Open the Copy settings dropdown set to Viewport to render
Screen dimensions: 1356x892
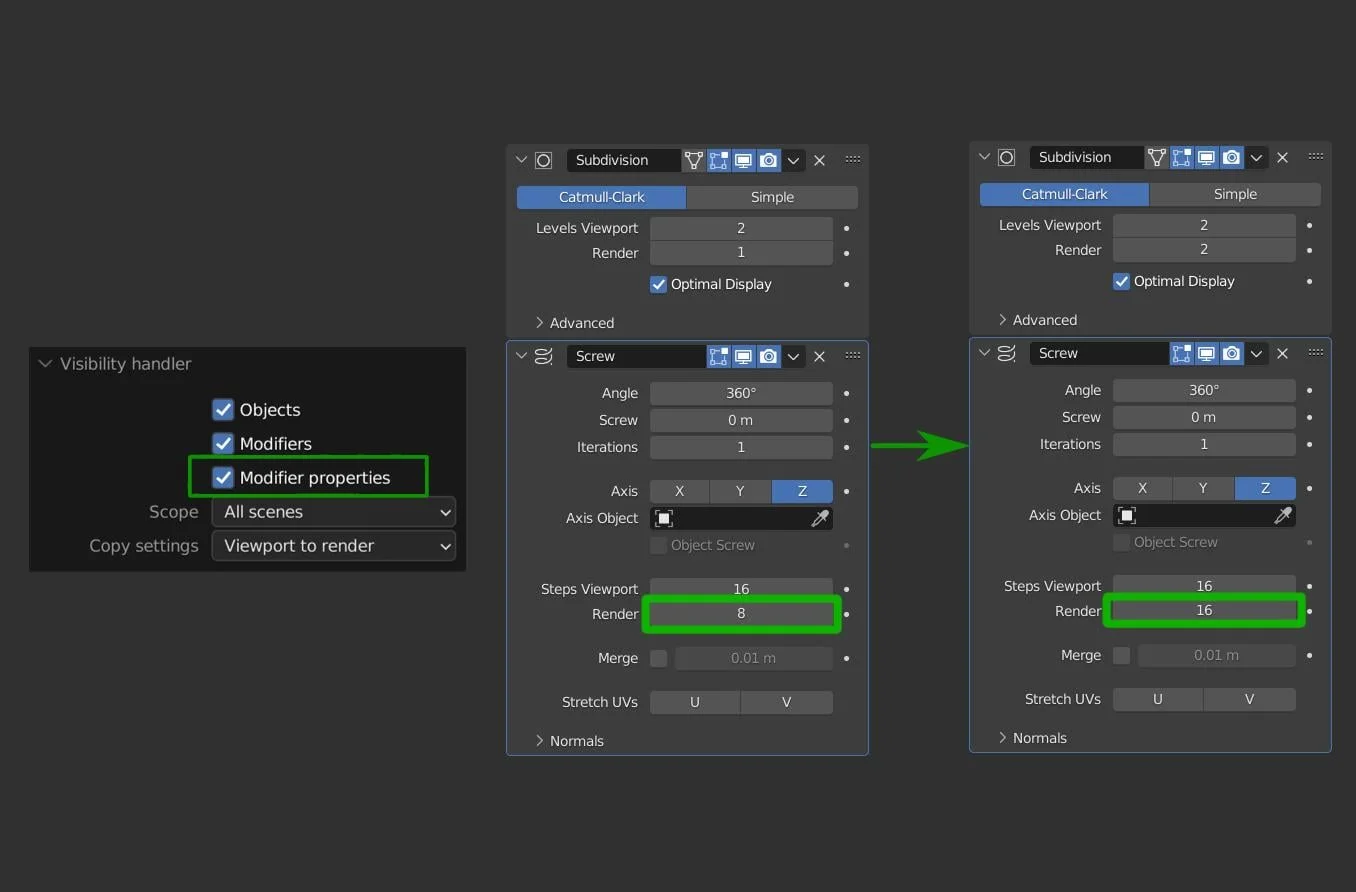(334, 546)
